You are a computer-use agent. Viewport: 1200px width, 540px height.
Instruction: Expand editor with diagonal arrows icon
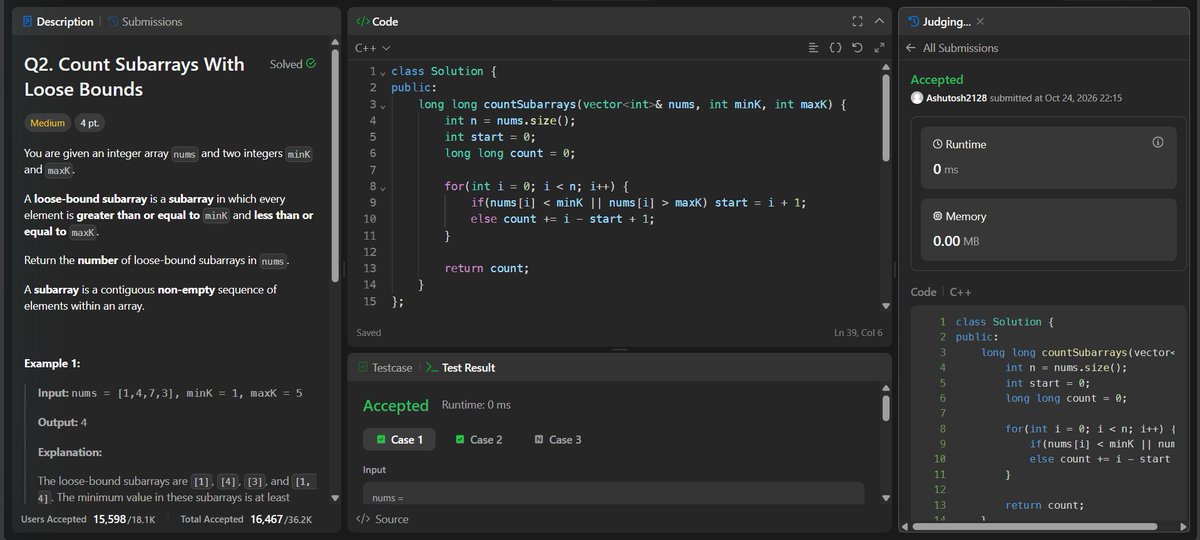pyautogui.click(x=879, y=47)
